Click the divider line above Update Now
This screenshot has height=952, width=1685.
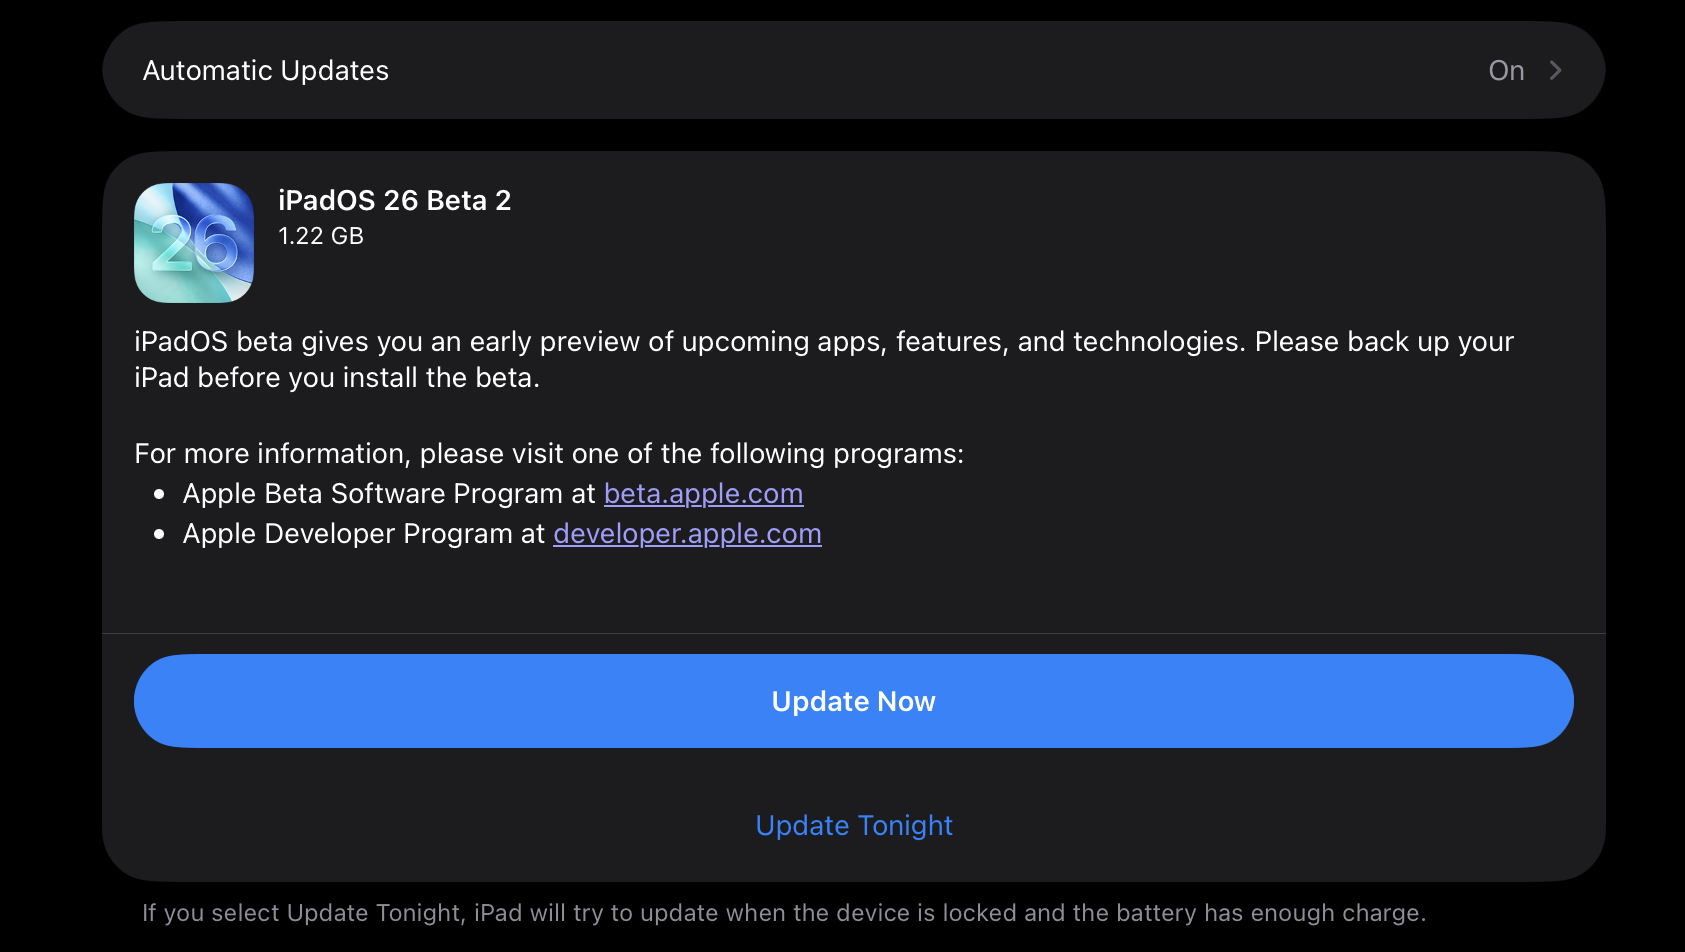click(x=854, y=633)
